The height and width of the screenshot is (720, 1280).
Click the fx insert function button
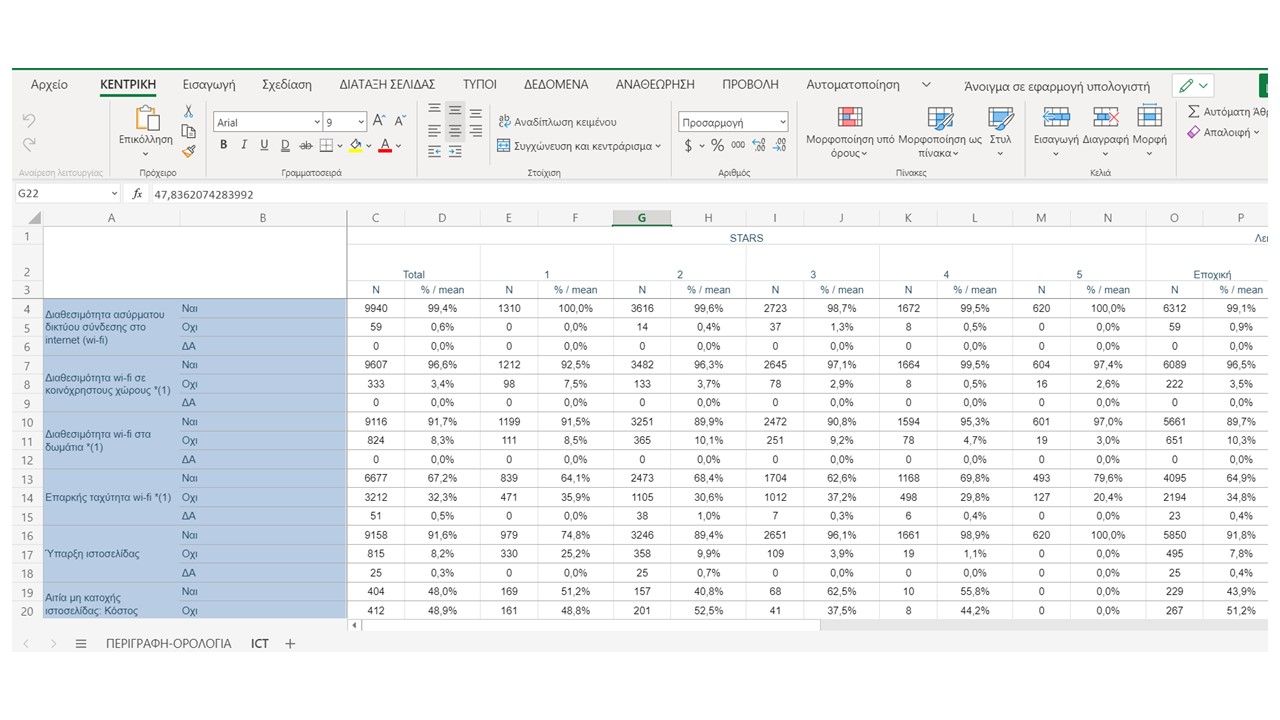(138, 194)
